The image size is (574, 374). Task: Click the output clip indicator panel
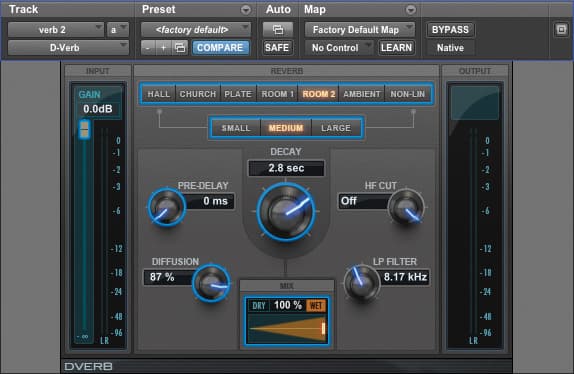pos(475,103)
